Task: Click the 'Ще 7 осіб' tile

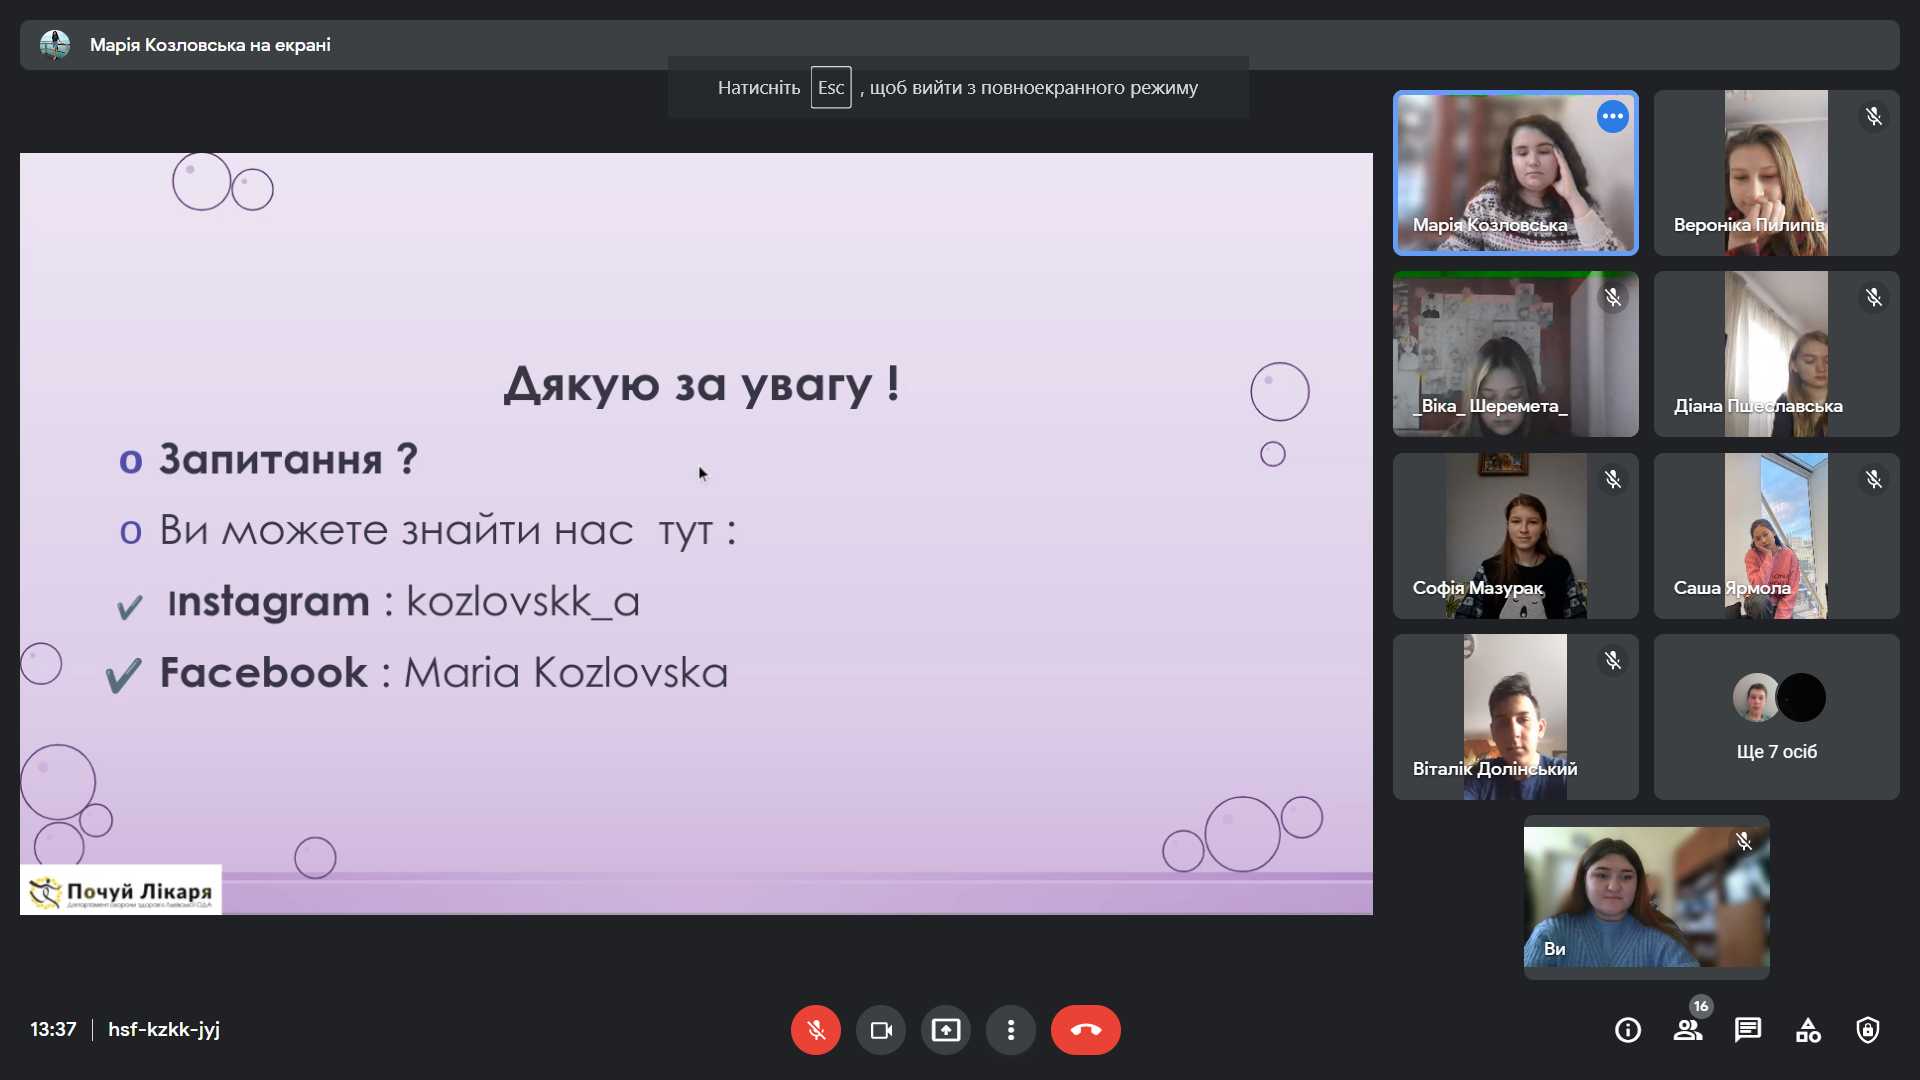Action: pyautogui.click(x=1776, y=717)
